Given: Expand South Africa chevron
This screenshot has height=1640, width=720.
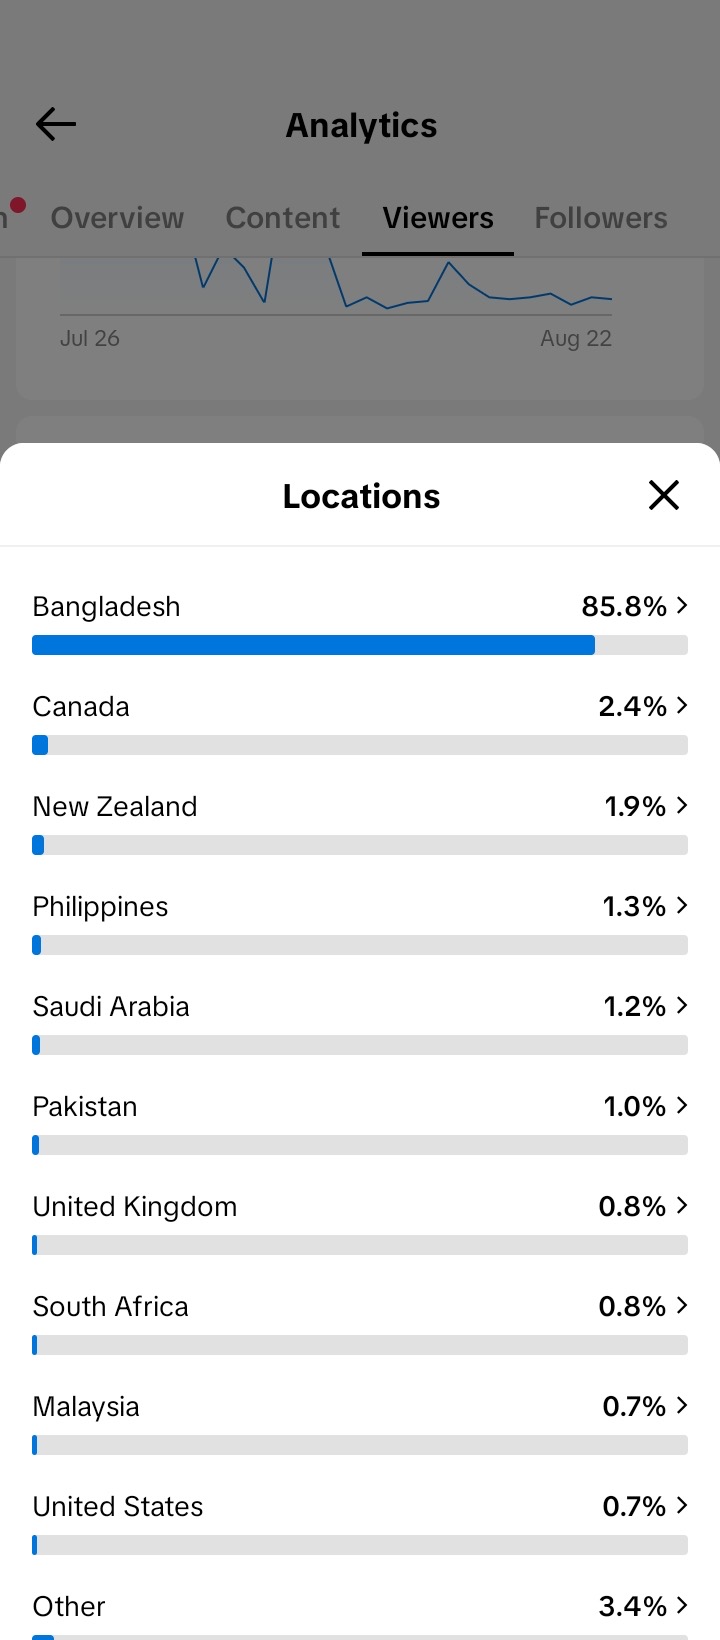Looking at the screenshot, I should tap(682, 1305).
